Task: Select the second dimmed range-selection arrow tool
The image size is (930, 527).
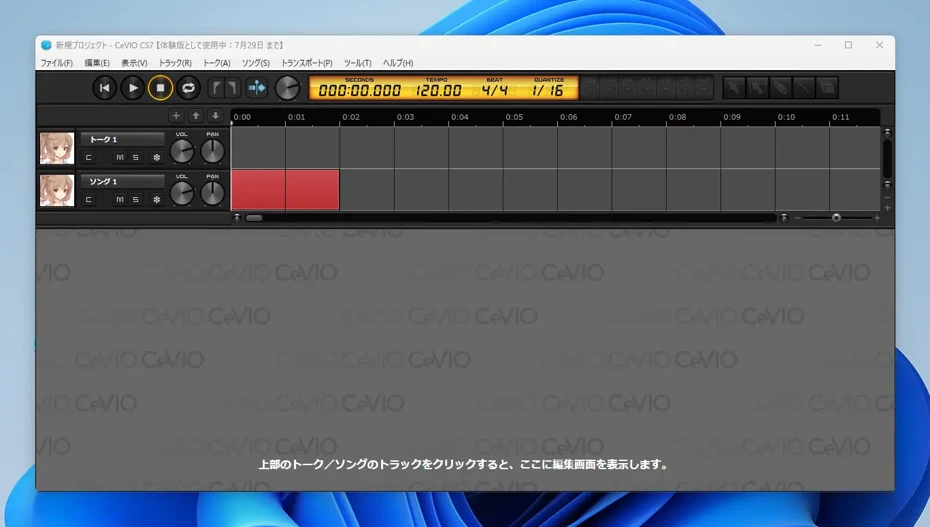Action: [757, 88]
